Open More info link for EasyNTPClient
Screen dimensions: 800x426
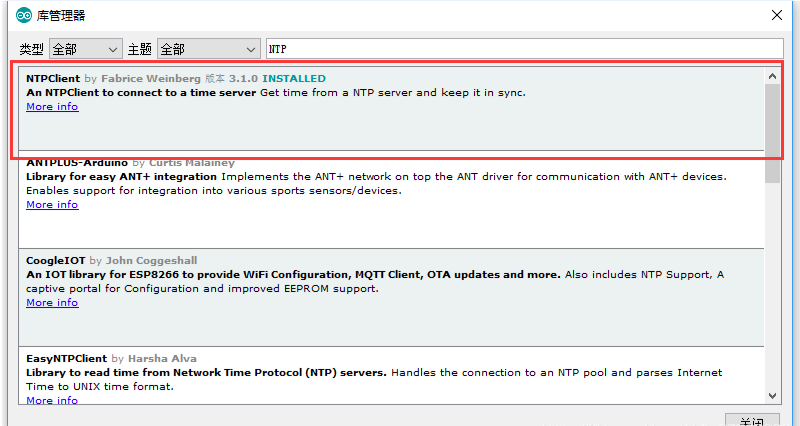(x=52, y=400)
